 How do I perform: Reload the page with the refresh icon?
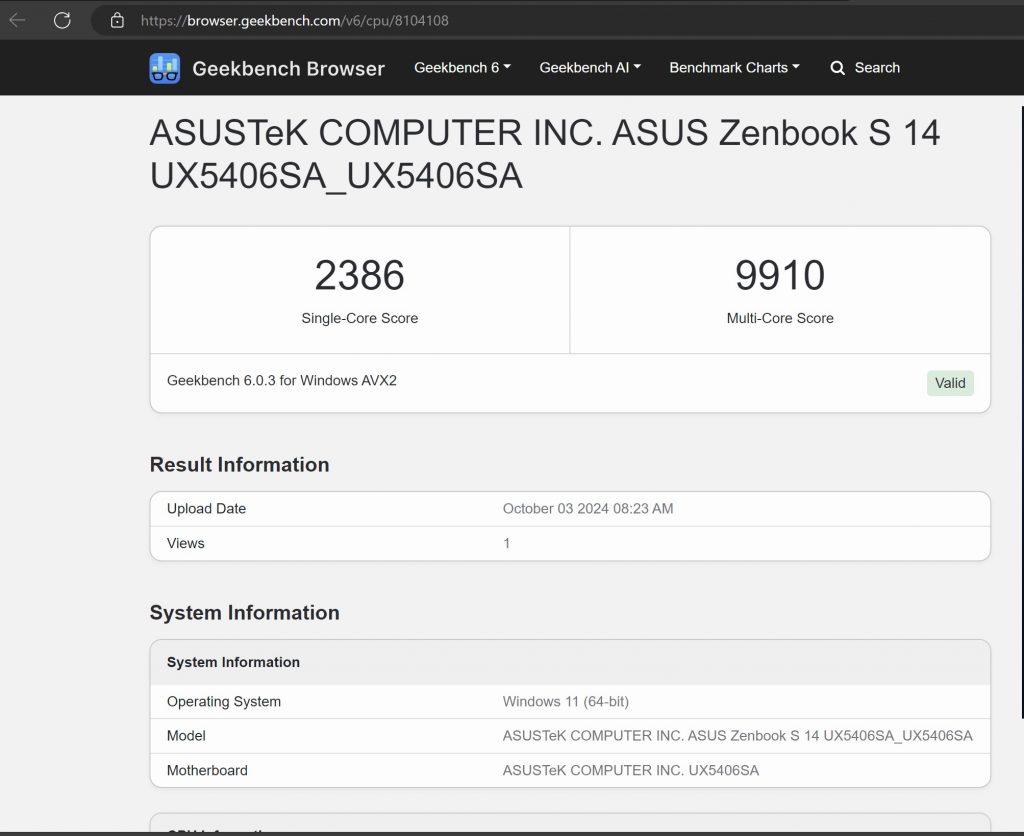pyautogui.click(x=62, y=20)
